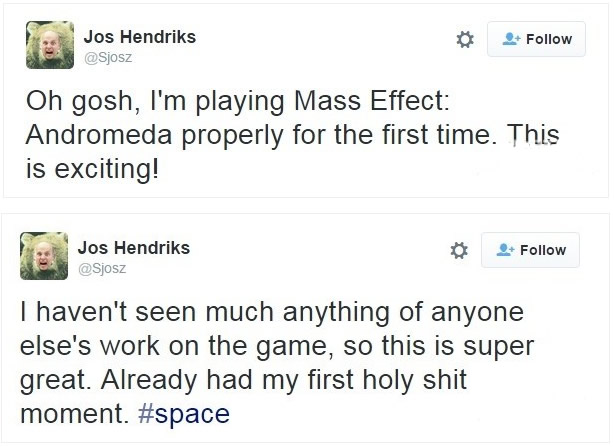
Task: Click the words "is exciting!" in the first tweet
Action: coord(92,165)
